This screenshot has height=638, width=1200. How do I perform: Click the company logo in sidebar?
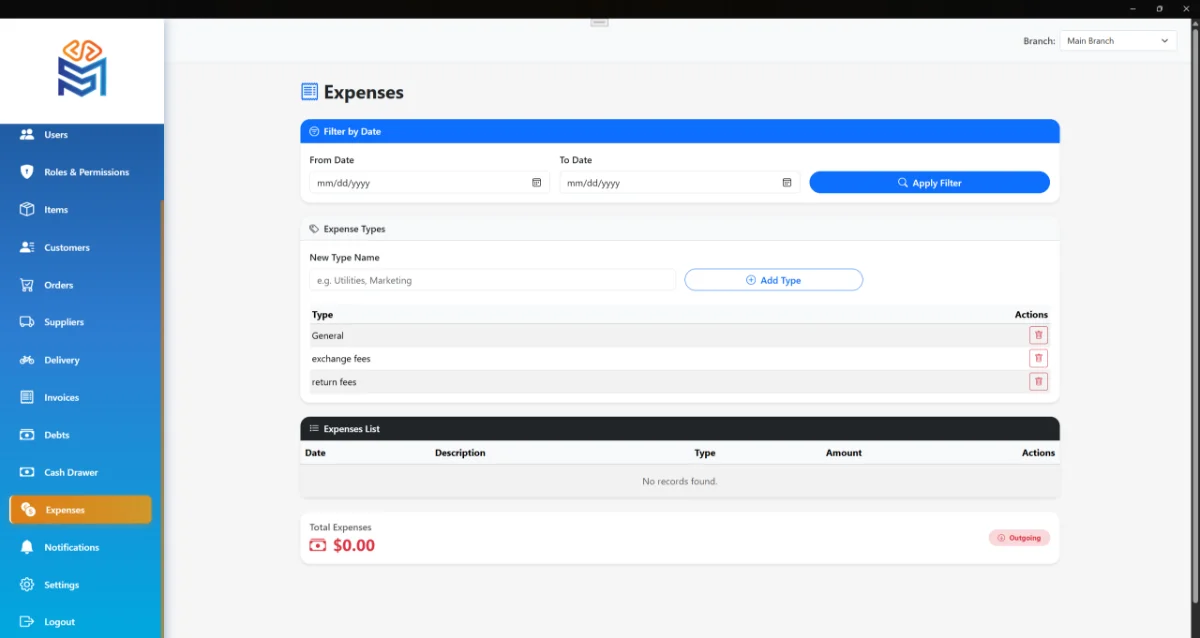[x=82, y=68]
